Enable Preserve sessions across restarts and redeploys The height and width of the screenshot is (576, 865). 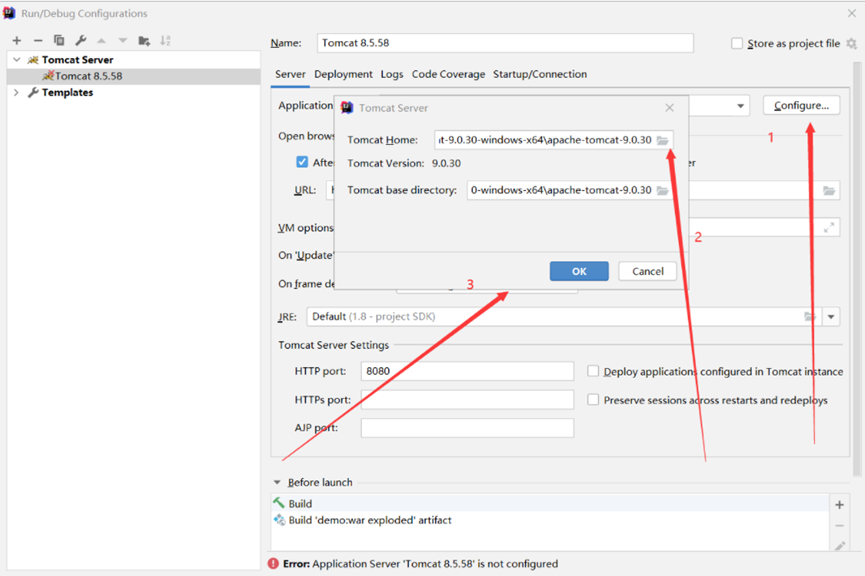[593, 399]
